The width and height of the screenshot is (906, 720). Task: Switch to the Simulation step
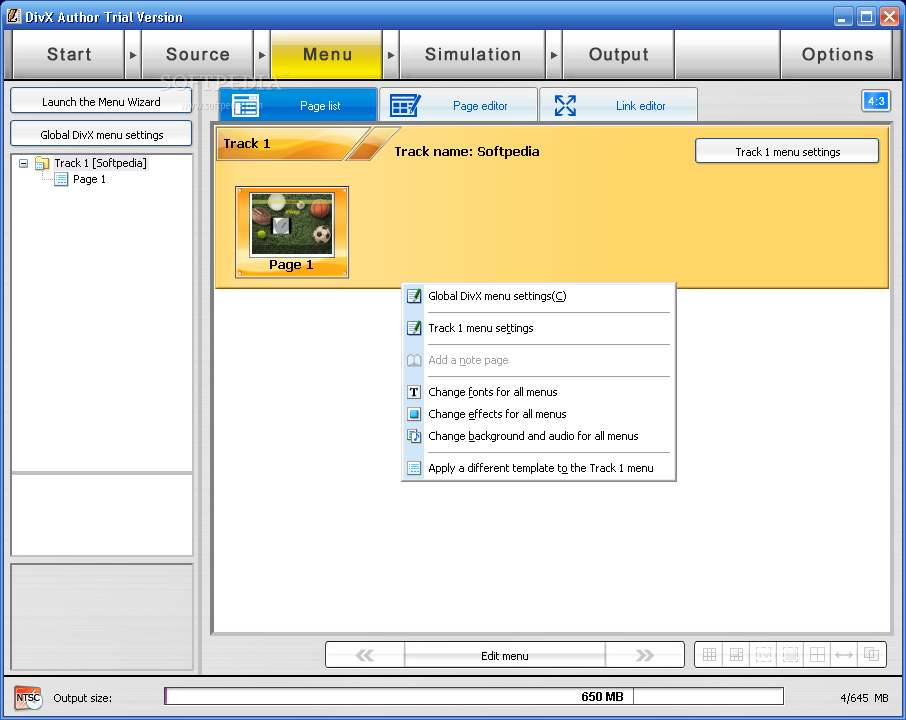click(x=473, y=55)
